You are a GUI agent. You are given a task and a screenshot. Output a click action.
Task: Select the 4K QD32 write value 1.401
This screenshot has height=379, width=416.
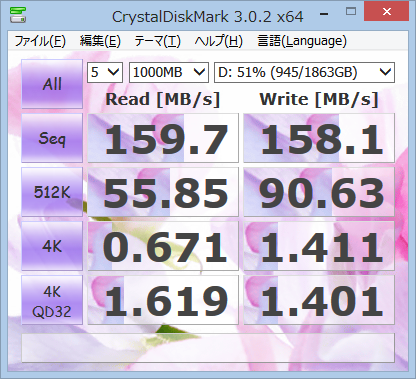(319, 300)
